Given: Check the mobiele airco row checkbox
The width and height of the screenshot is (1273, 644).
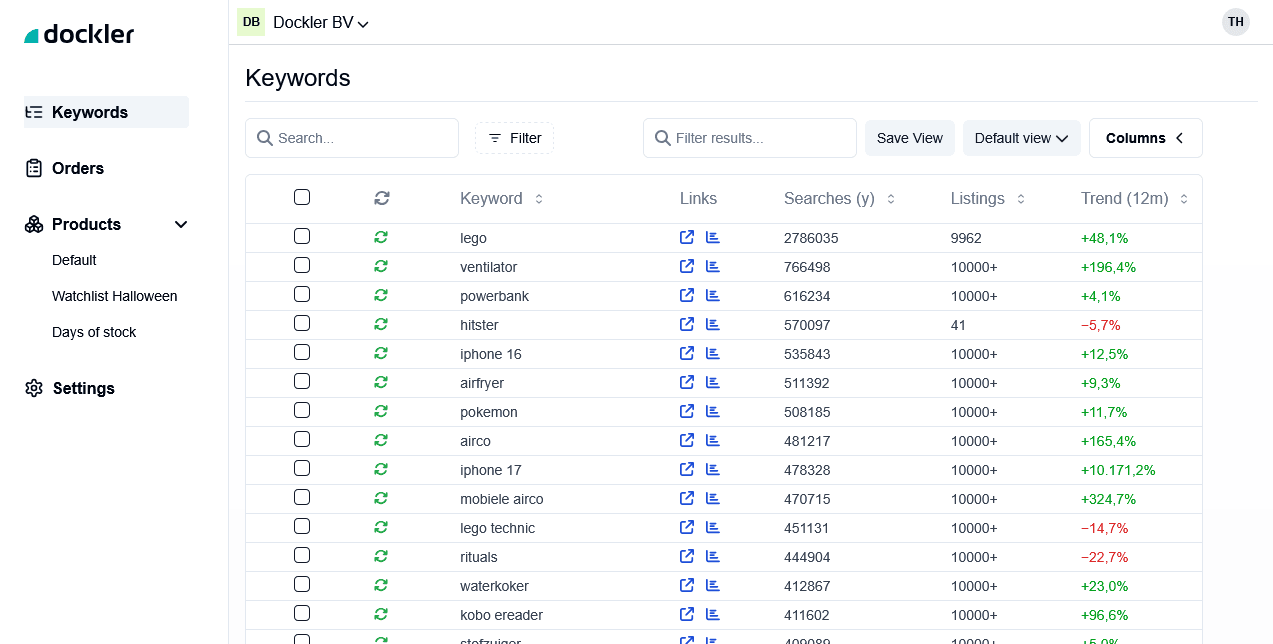Looking at the screenshot, I should pos(302,497).
